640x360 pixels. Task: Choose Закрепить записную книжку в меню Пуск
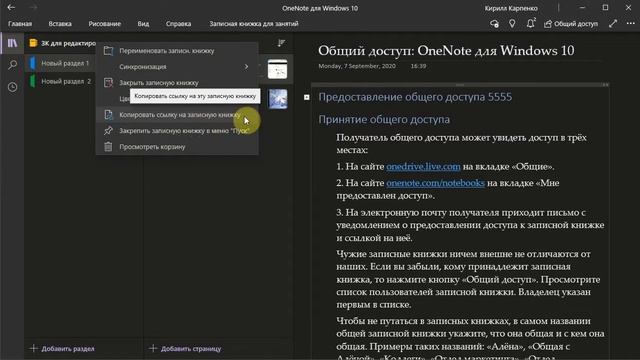(177, 131)
